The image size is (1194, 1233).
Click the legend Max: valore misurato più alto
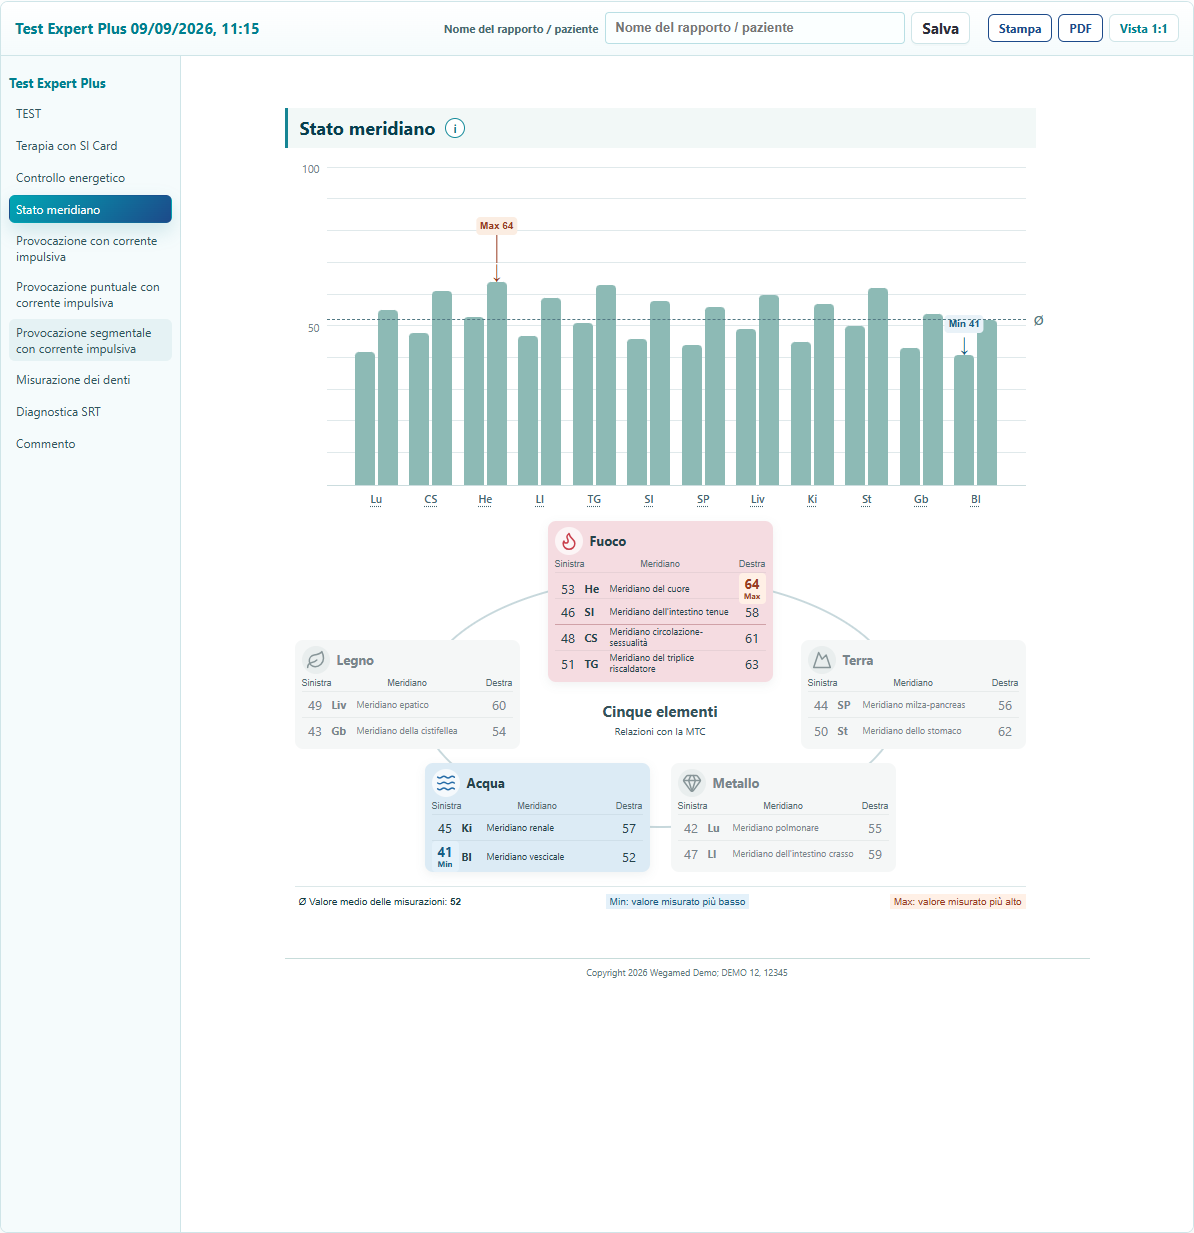point(958,902)
